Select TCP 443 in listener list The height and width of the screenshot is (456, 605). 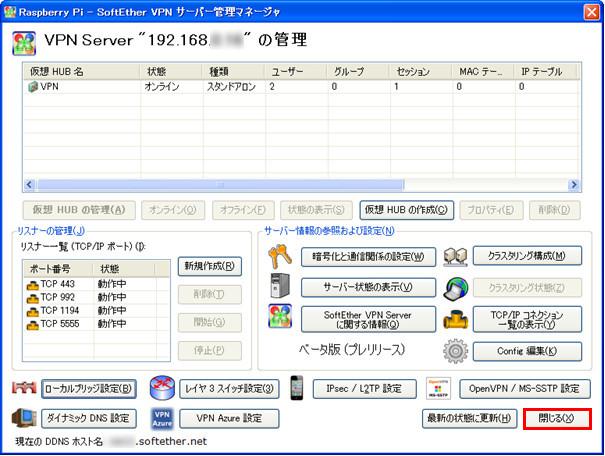coord(57,284)
